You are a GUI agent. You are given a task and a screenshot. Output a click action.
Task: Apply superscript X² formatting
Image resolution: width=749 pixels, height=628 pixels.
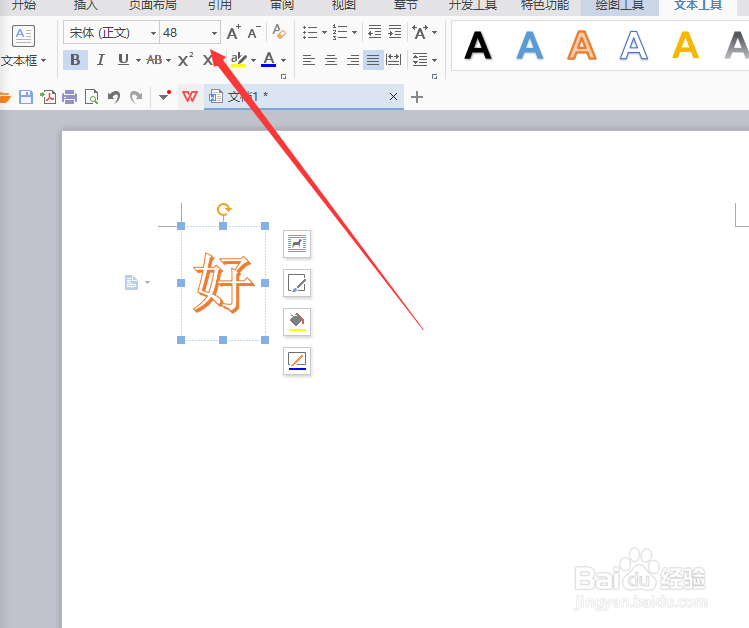[185, 60]
